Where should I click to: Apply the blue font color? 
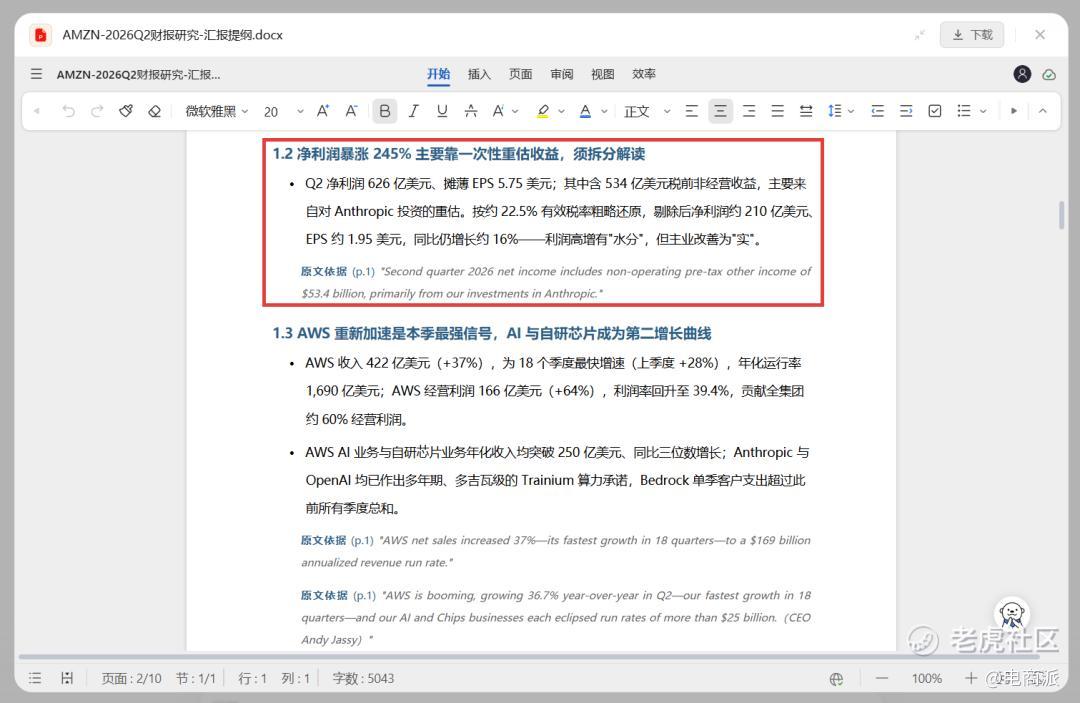click(585, 111)
